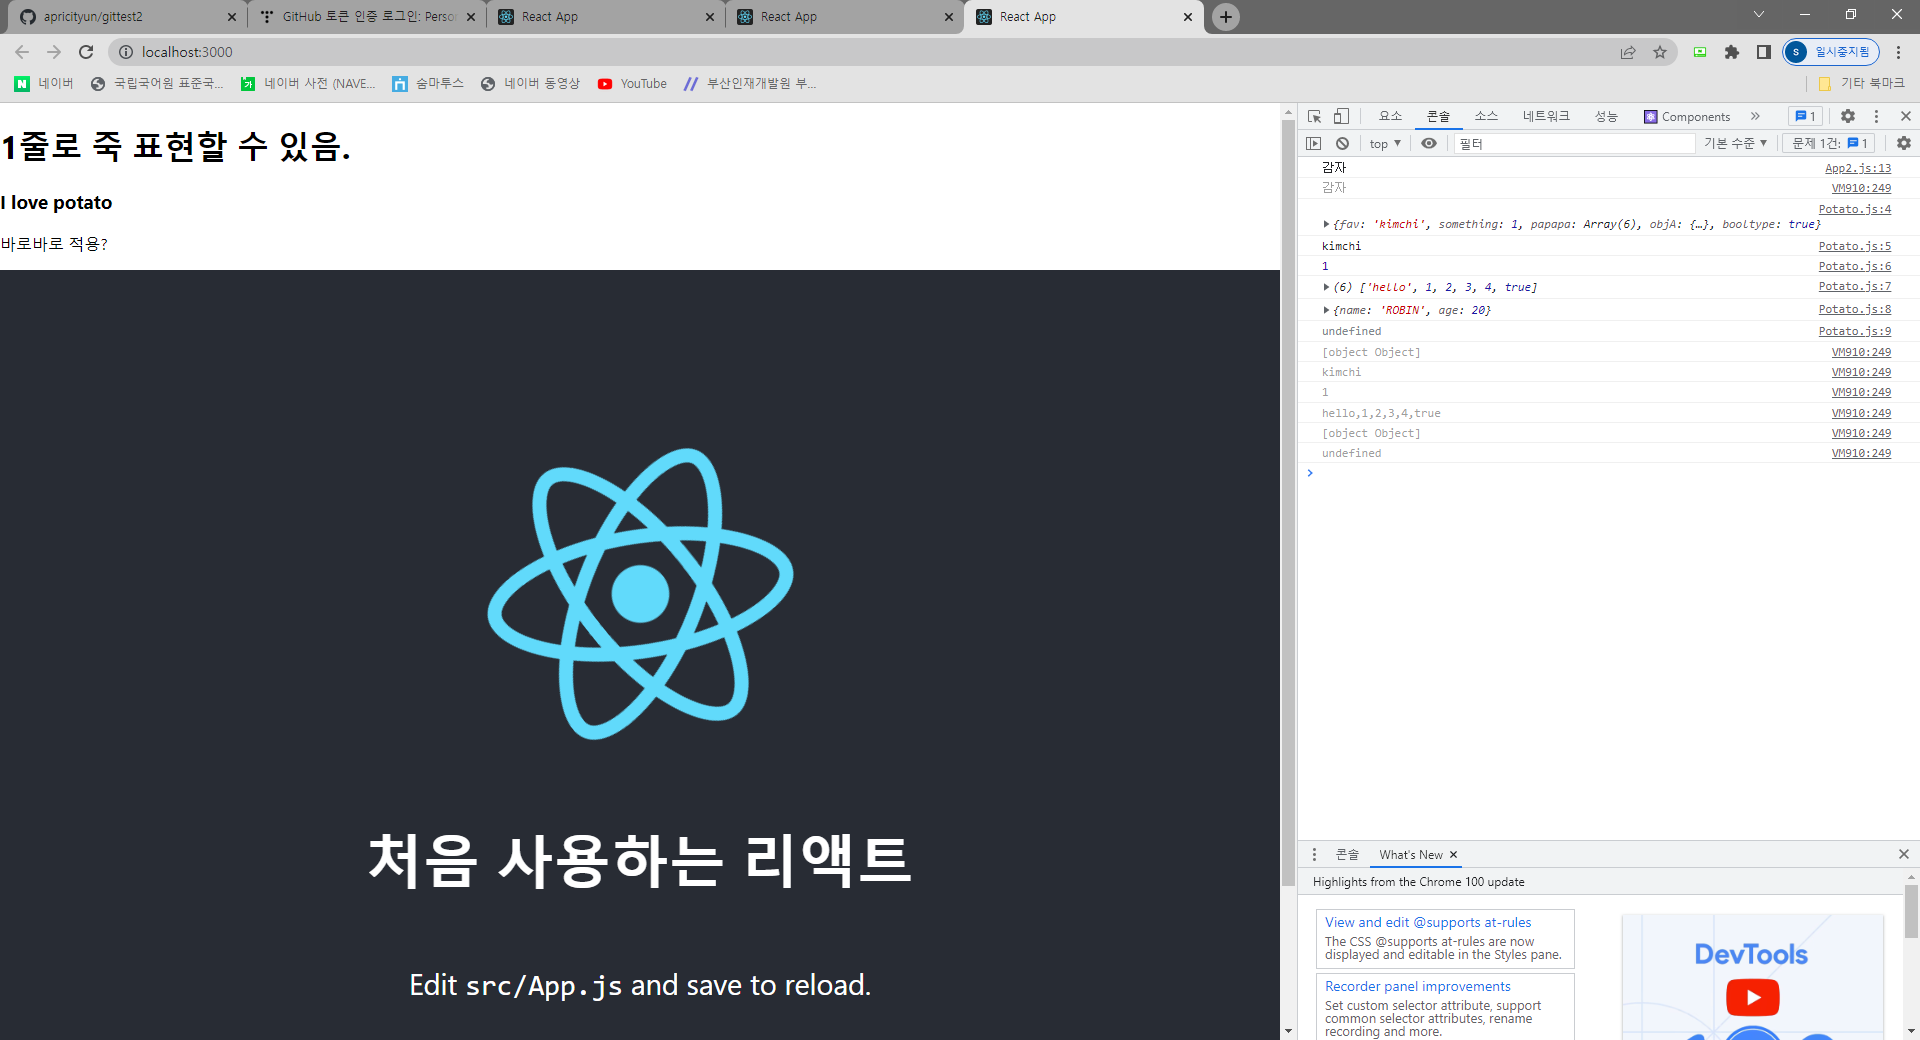Click the localhost:3000 address bar

870,52
